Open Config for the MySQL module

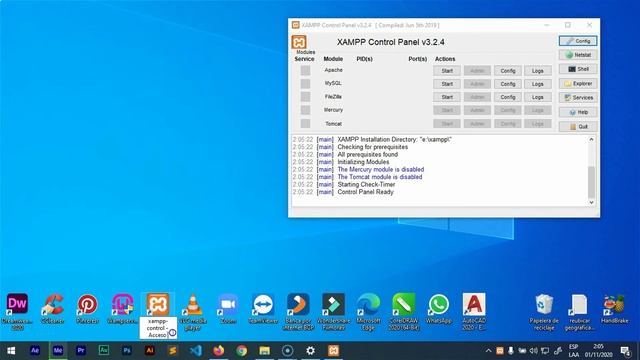508,84
